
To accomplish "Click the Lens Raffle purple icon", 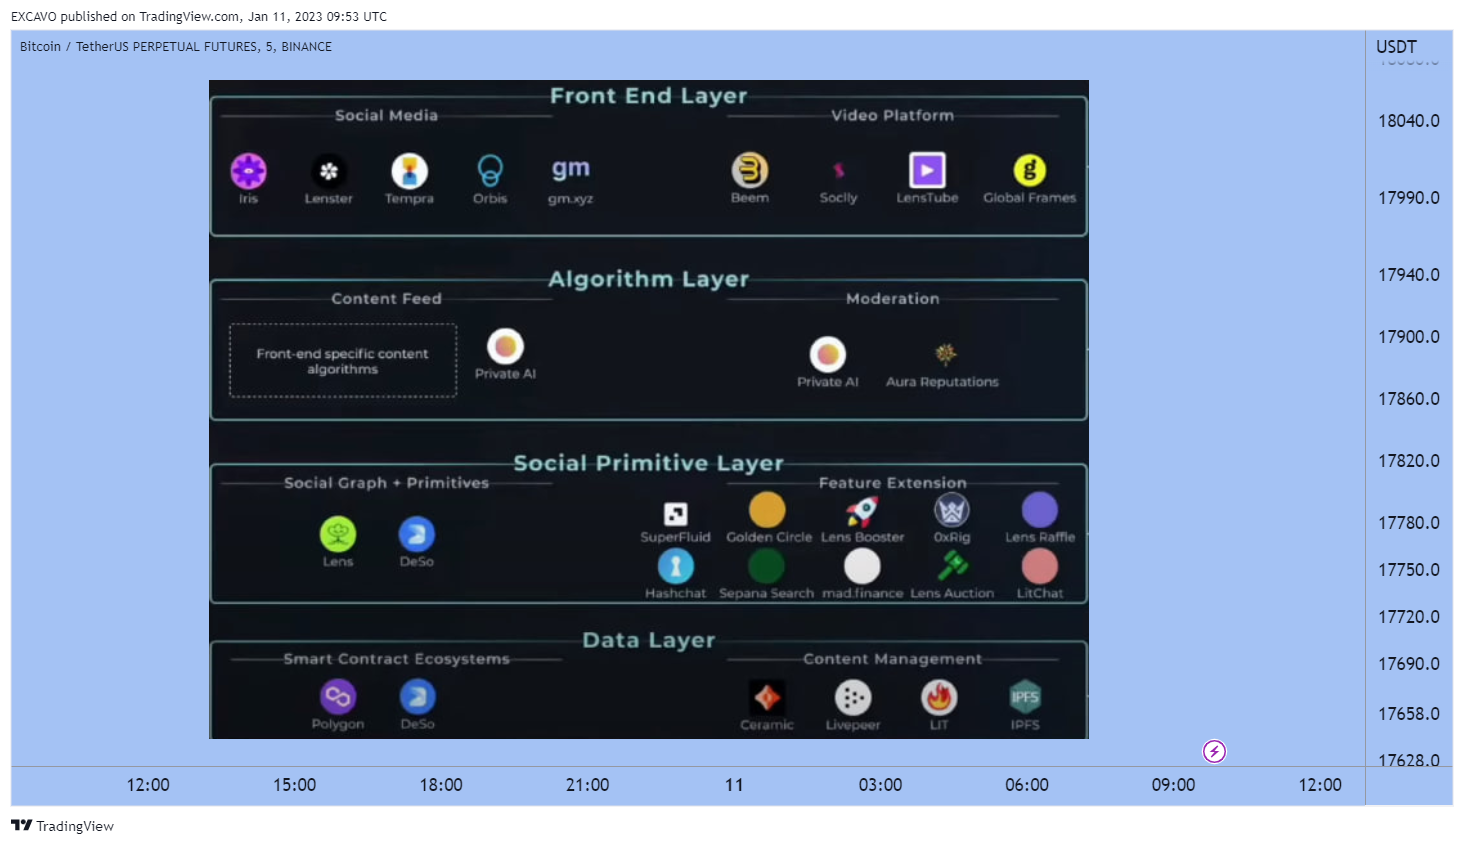I will click(1040, 510).
